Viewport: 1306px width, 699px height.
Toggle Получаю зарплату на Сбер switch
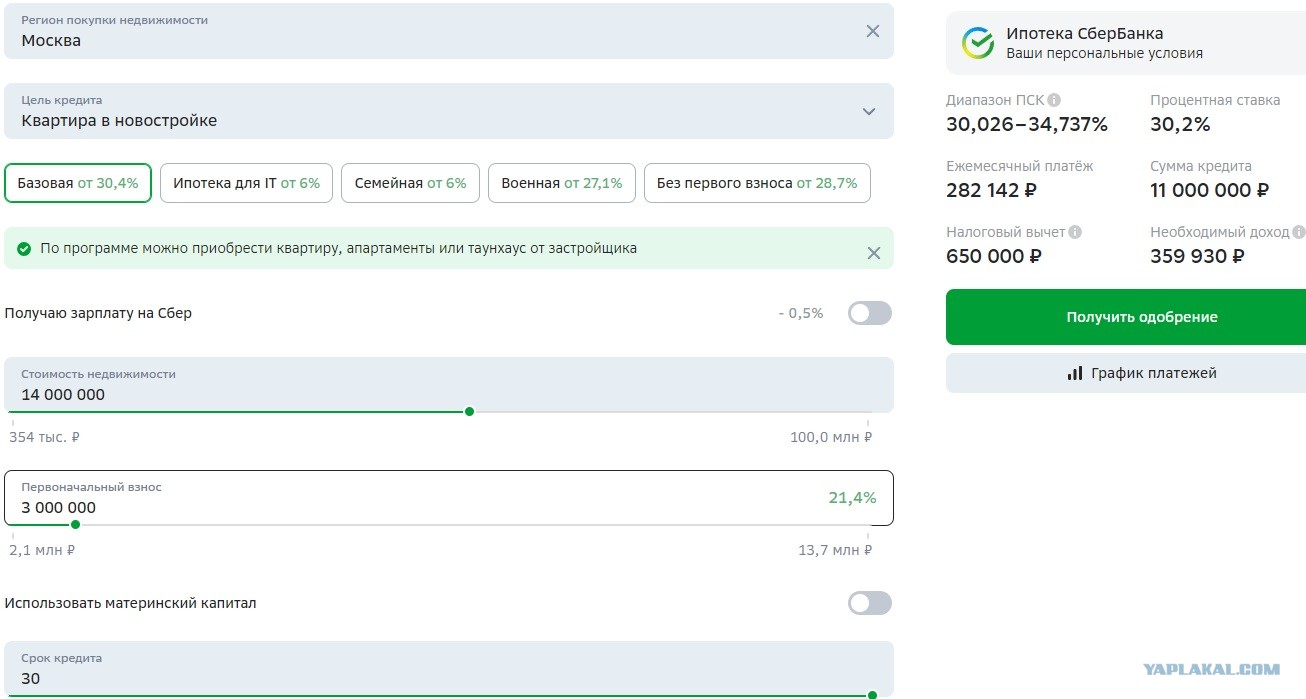869,313
